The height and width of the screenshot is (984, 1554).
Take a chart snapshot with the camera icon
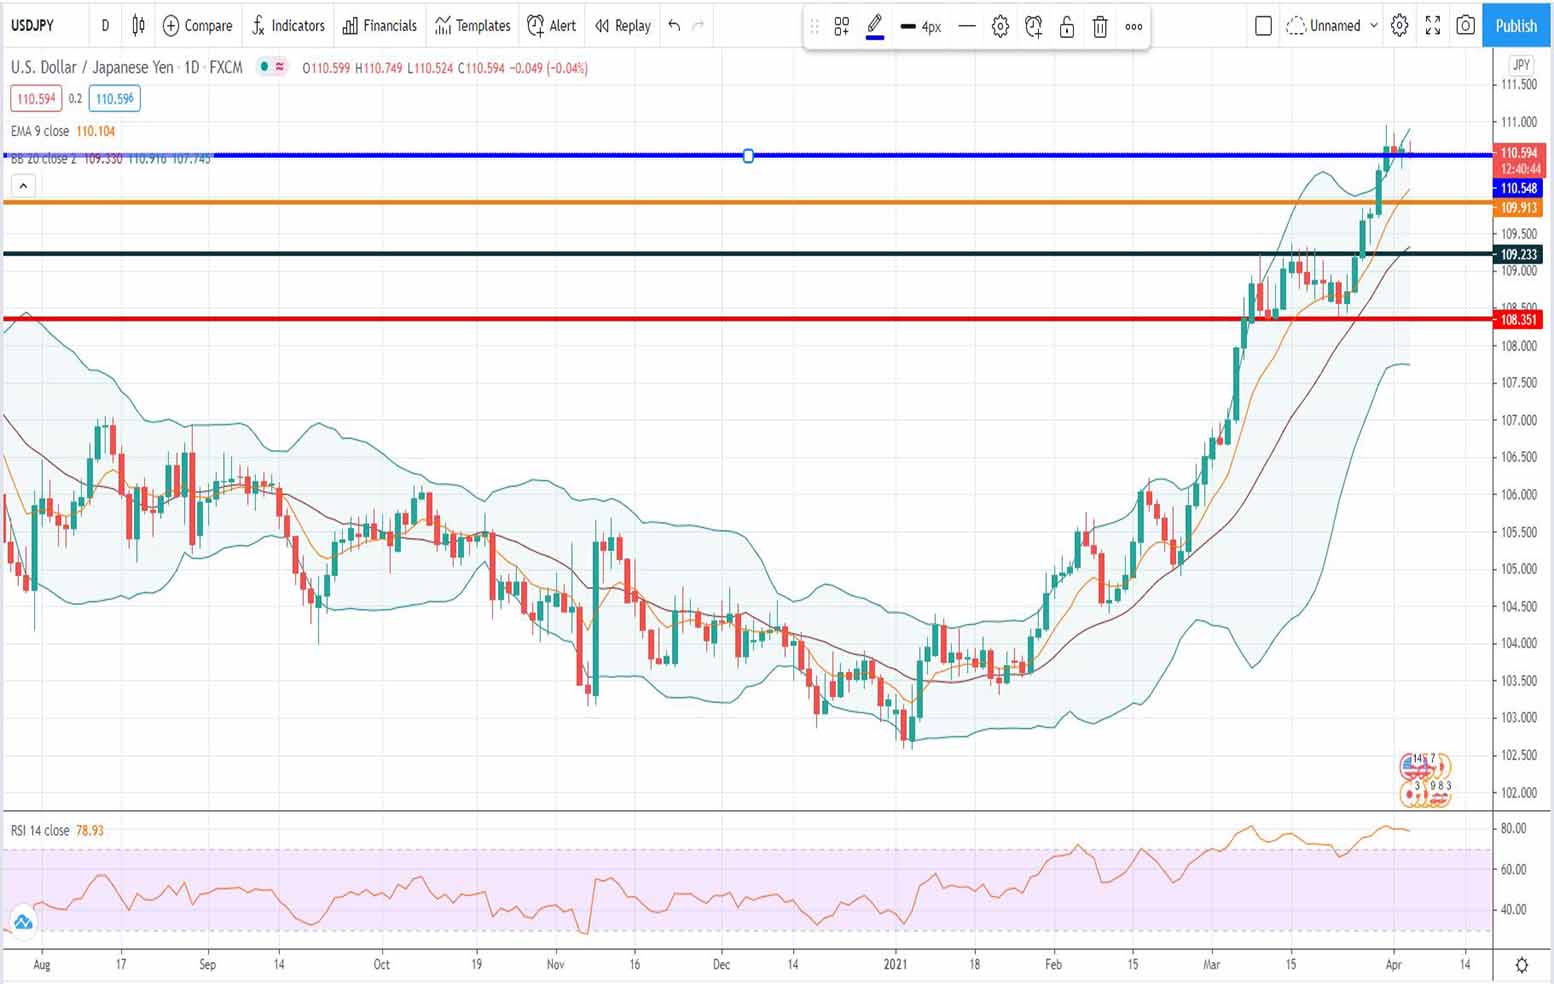1465,26
